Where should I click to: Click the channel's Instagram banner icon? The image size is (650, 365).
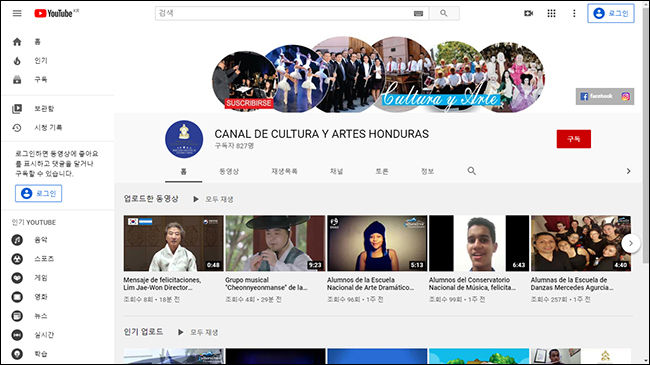[x=626, y=96]
